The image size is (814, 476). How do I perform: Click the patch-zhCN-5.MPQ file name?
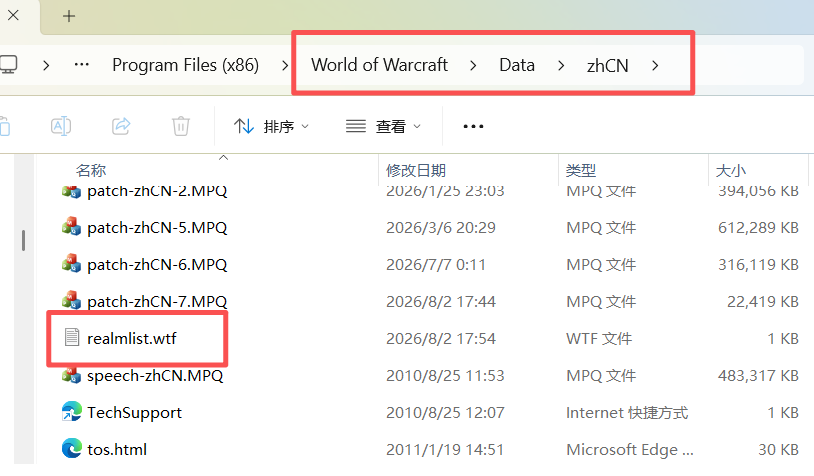[157, 228]
